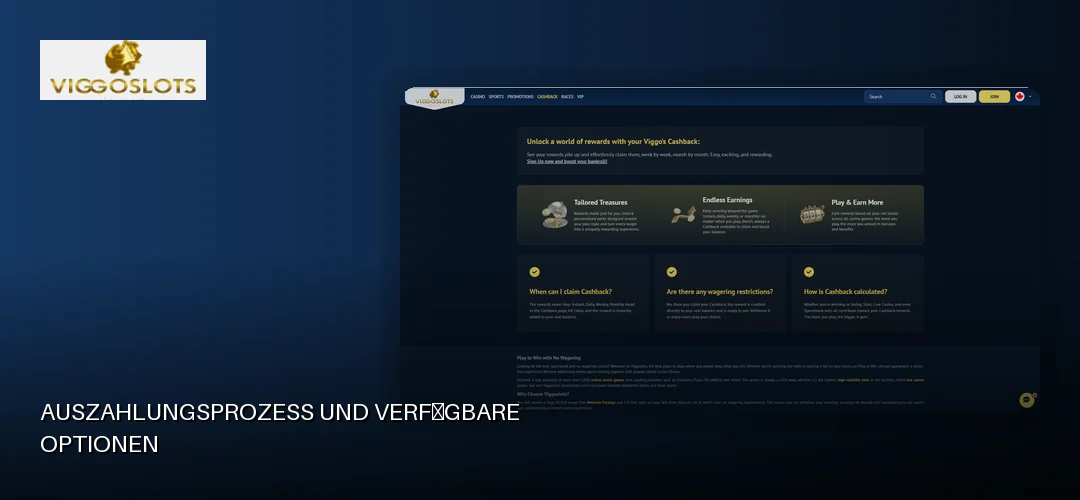Viewport: 1080px width, 500px height.
Task: Click the 'Unlock a world of rewards' heading
Action: (613, 141)
